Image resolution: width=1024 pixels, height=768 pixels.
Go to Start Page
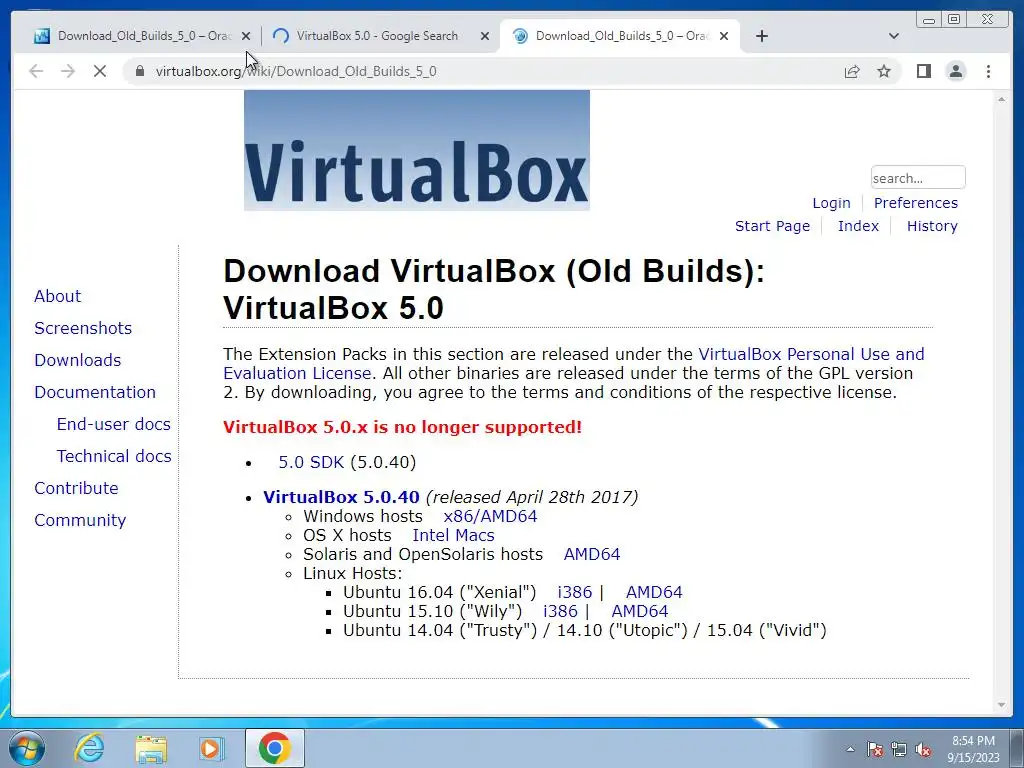pyautogui.click(x=772, y=226)
